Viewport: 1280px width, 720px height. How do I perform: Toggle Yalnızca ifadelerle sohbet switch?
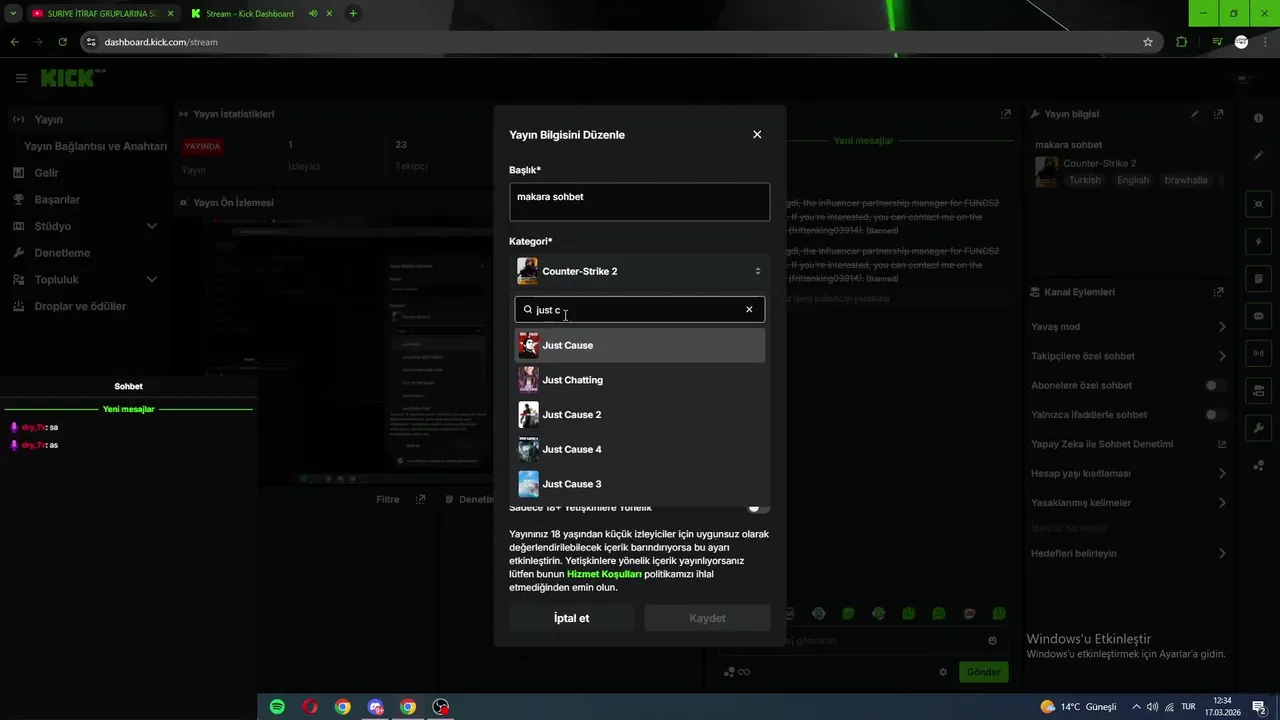pos(1214,414)
